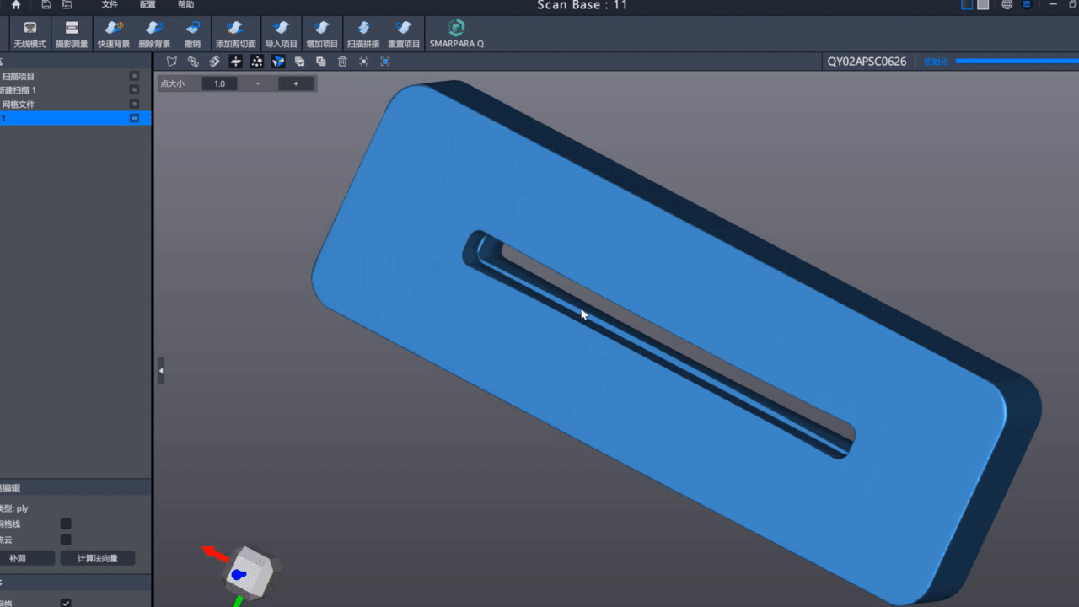Click 撤销 undo tool
Image resolution: width=1079 pixels, height=607 pixels.
(x=193, y=33)
